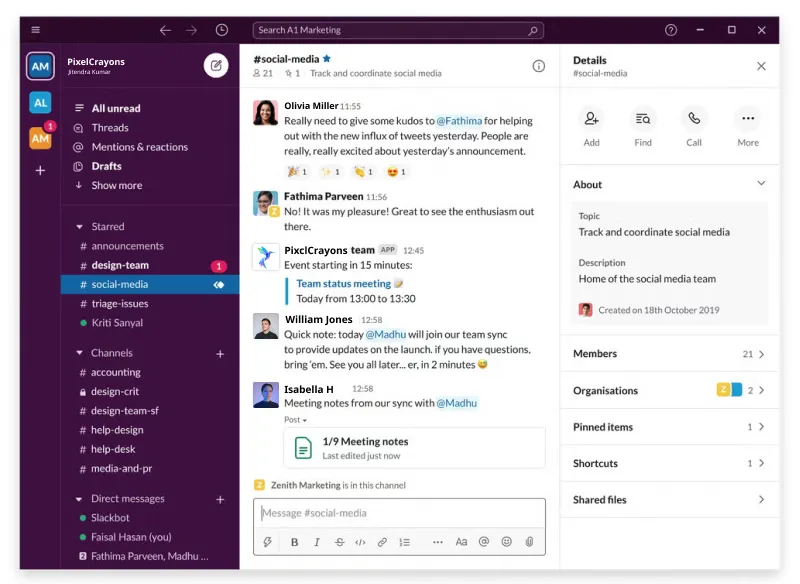800x584 pixels.
Task: Expand Shared files row
Action: pyautogui.click(x=669, y=499)
